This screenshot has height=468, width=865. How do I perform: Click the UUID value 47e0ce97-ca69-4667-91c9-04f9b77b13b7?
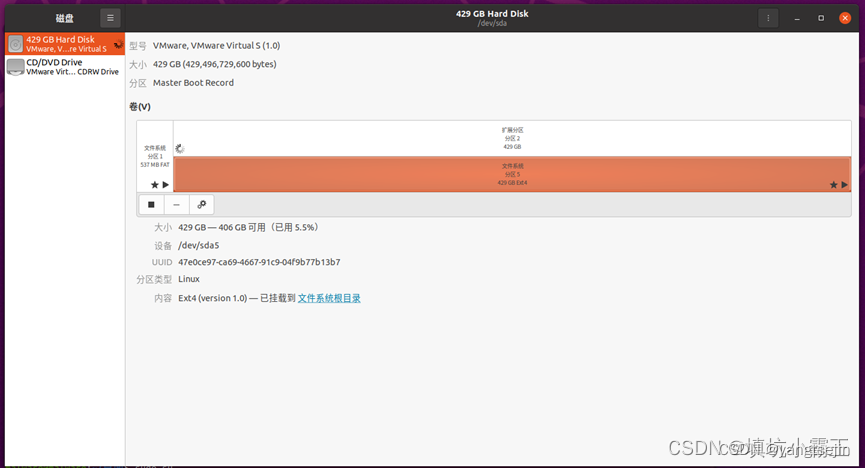[259, 262]
